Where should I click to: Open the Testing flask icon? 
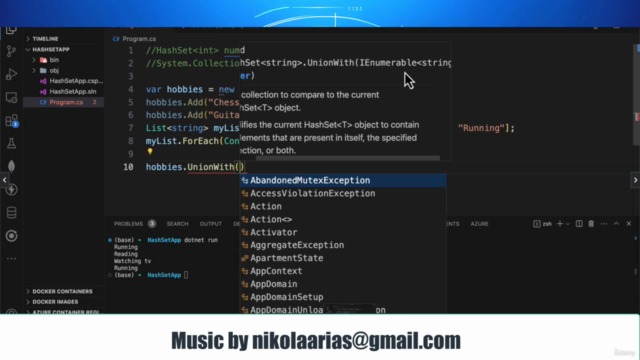point(11,144)
